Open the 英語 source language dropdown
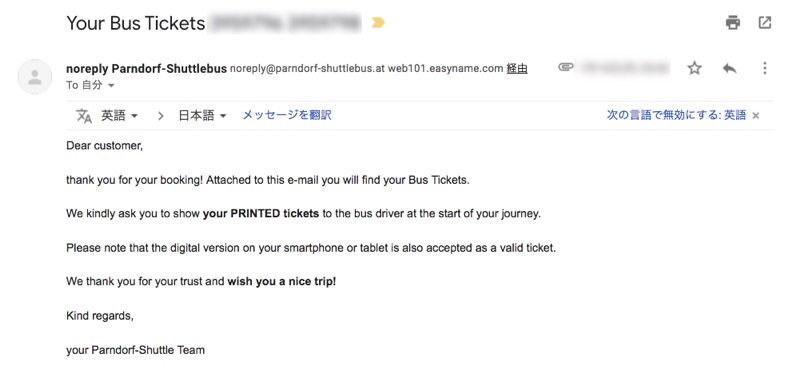The height and width of the screenshot is (370, 785). 120,116
